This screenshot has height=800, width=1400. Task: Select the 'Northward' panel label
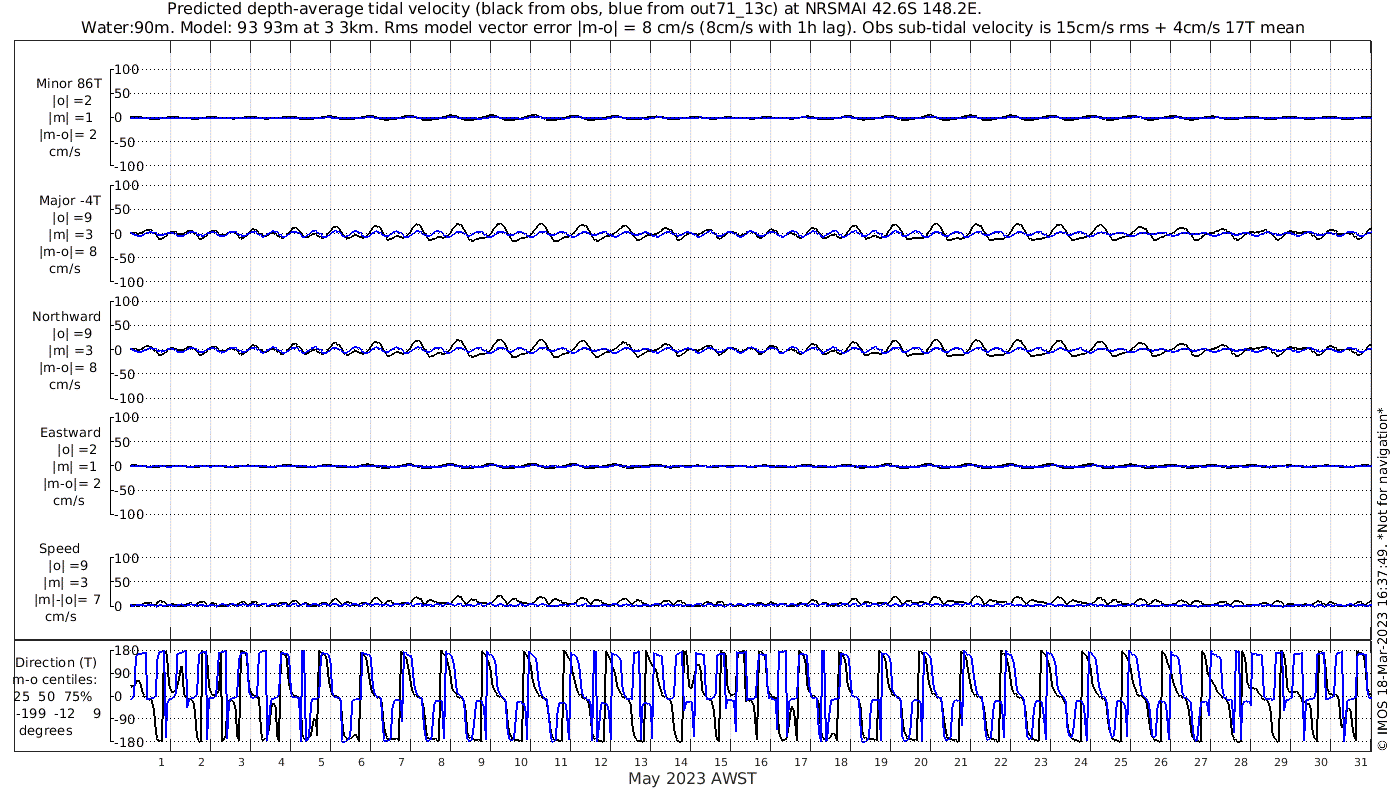pyautogui.click(x=67, y=317)
